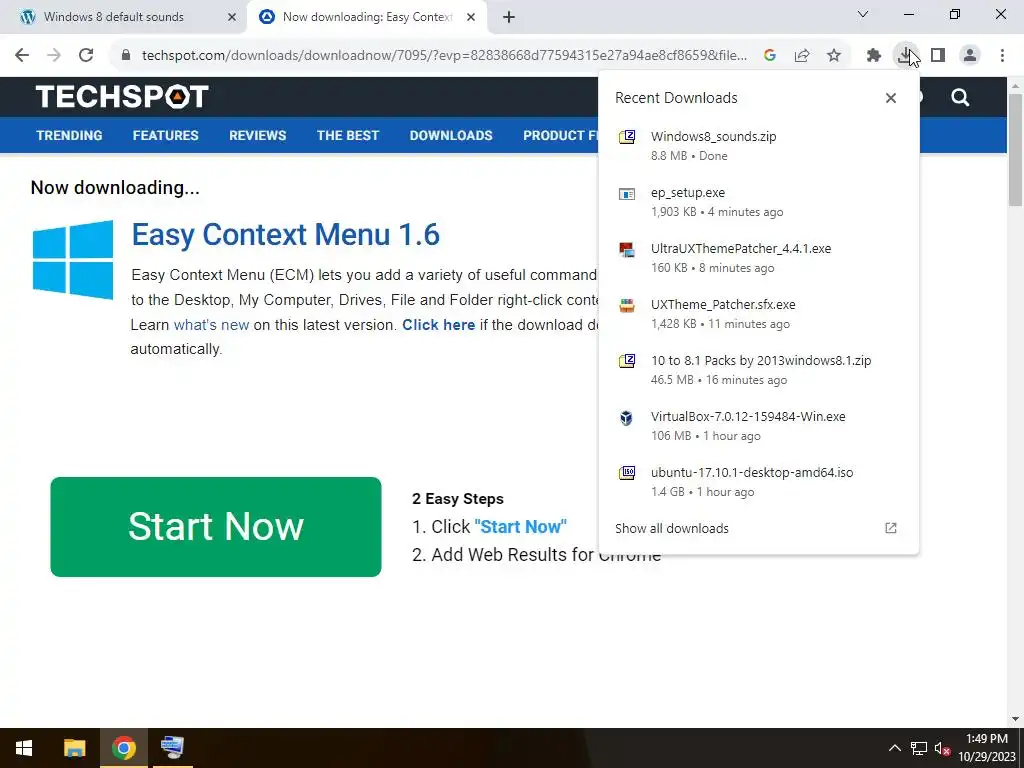
Task: Open Chrome profile avatar
Action: coord(970,56)
